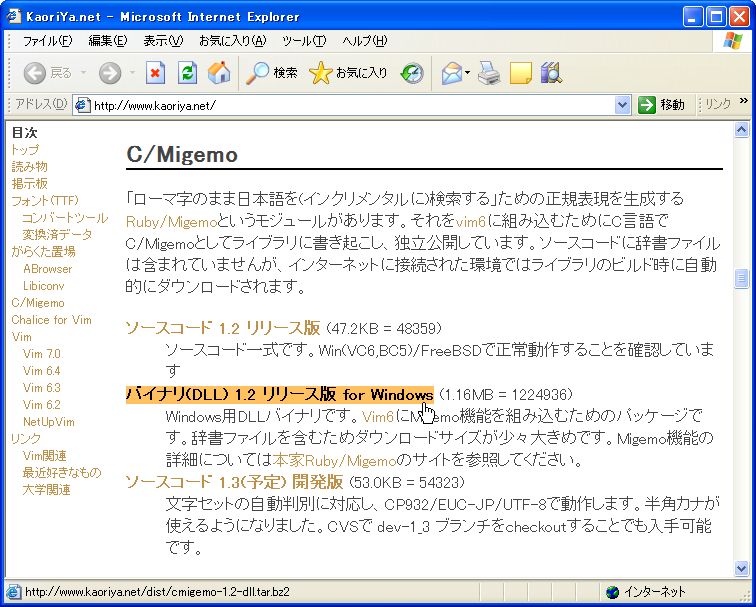The image size is (756, 607).
Task: Open the 編集(E) menu
Action: [x=108, y=41]
